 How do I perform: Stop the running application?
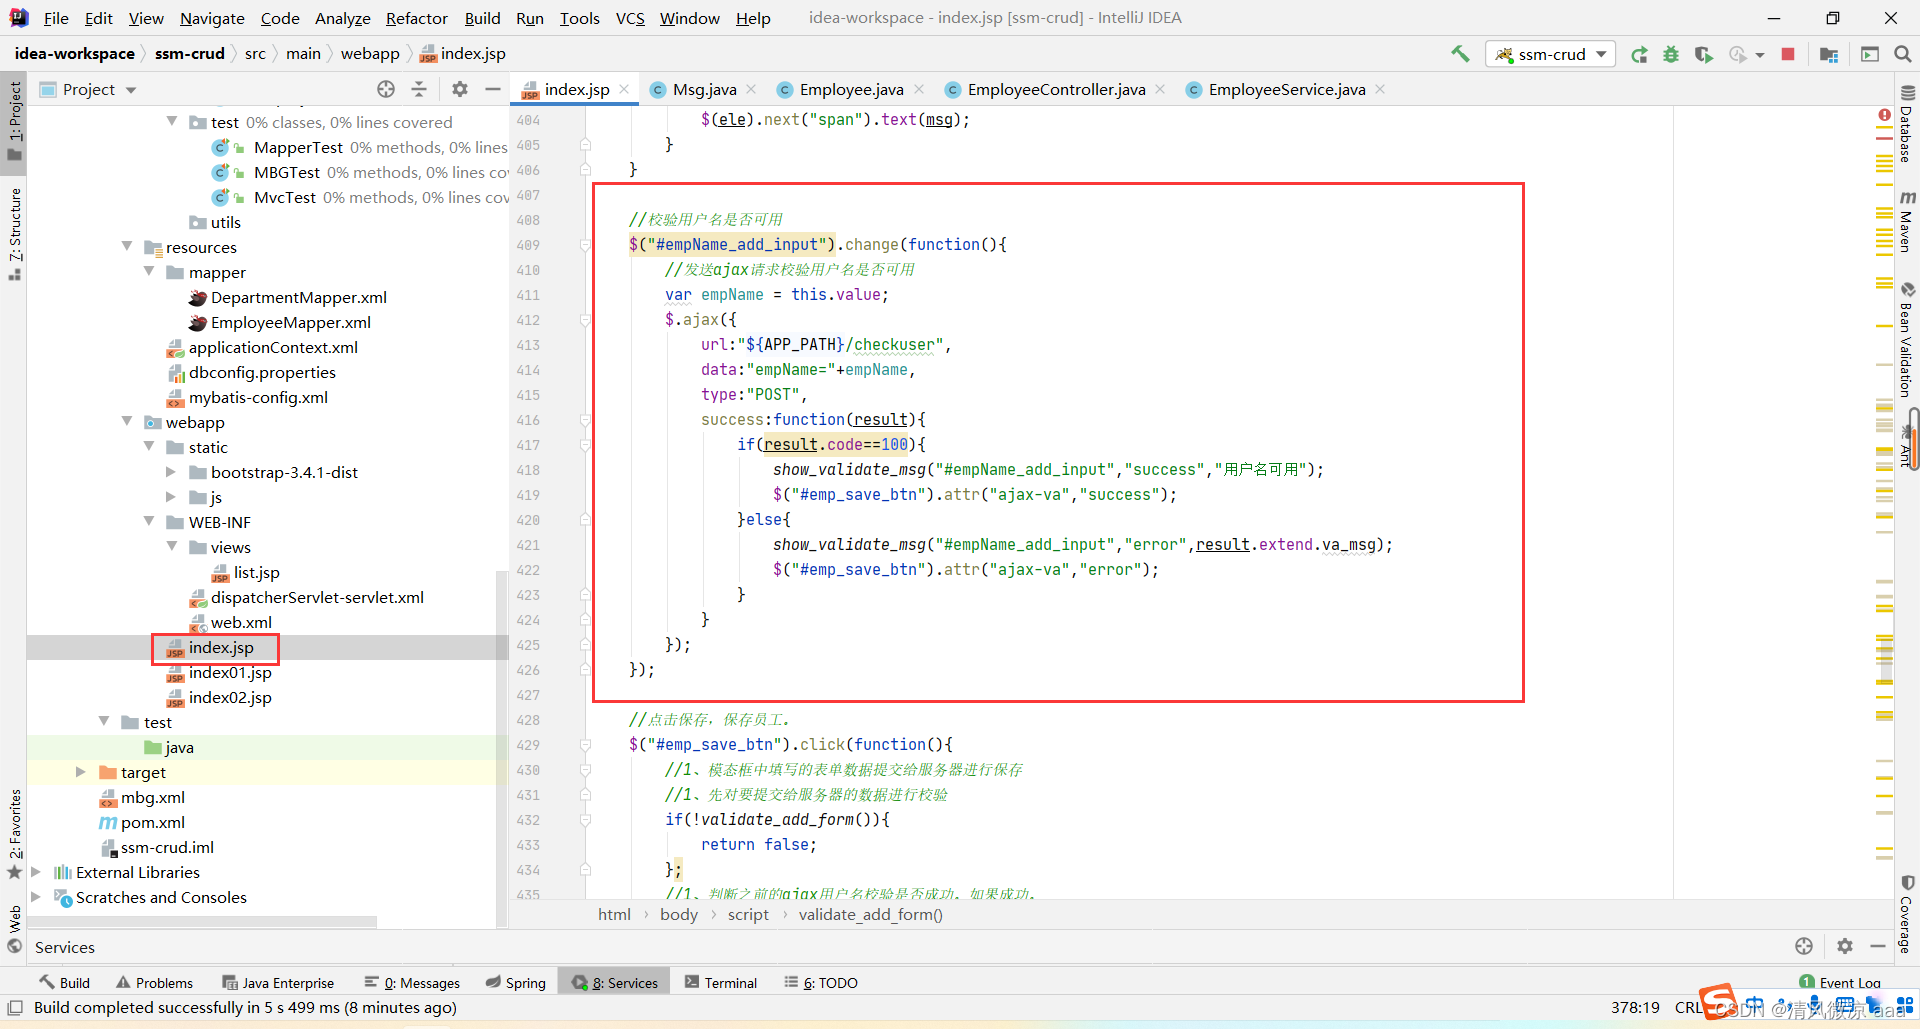[x=1788, y=54]
